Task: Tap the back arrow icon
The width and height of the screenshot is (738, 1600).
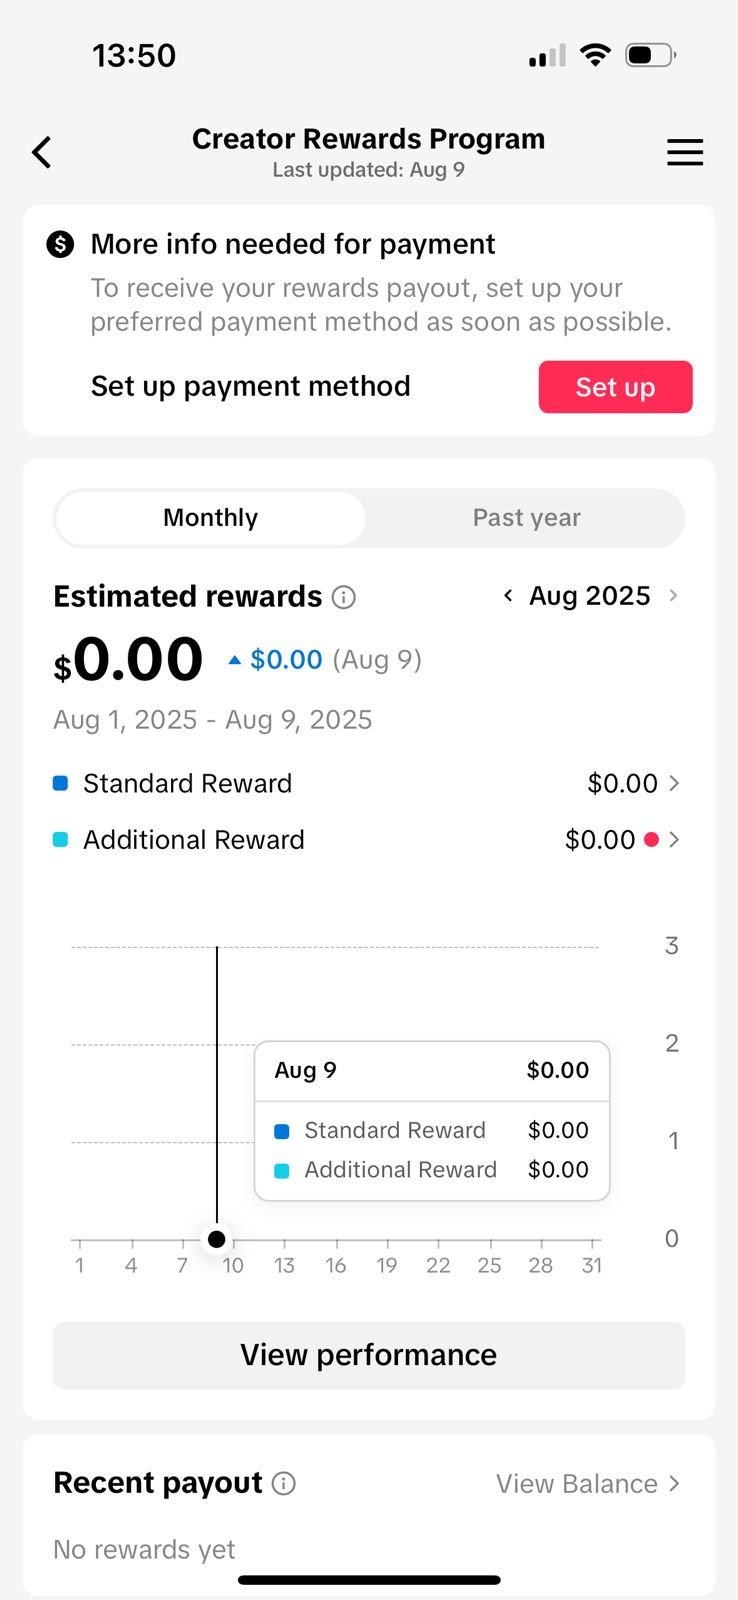Action: (x=41, y=152)
